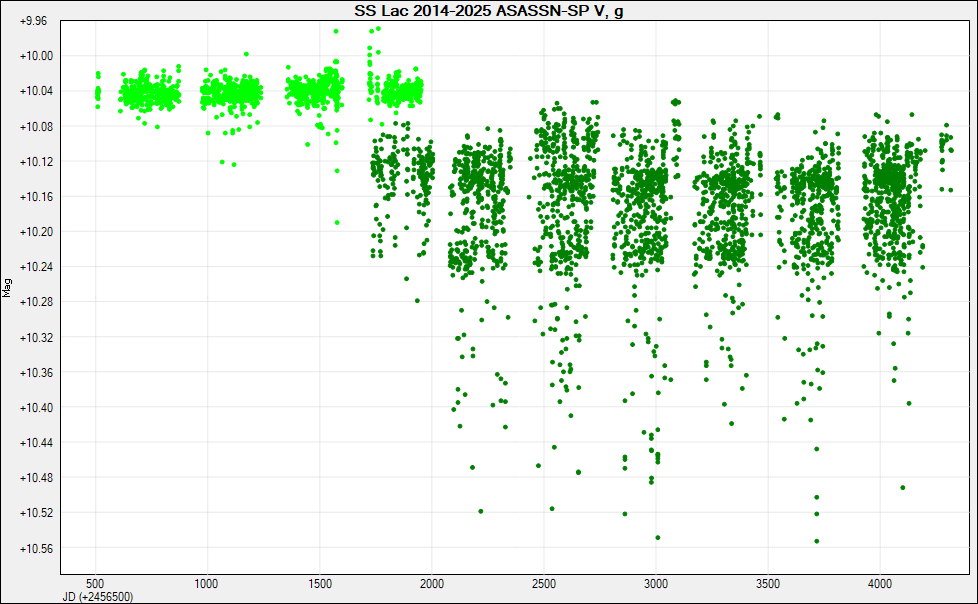Select the +10.44 magnitude tick label
Image resolution: width=978 pixels, height=604 pixels.
(37, 442)
